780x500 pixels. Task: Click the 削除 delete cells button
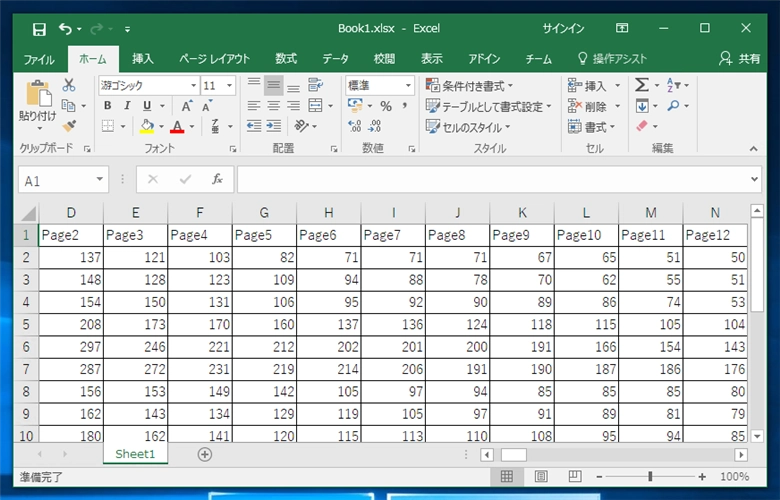pyautogui.click(x=588, y=106)
